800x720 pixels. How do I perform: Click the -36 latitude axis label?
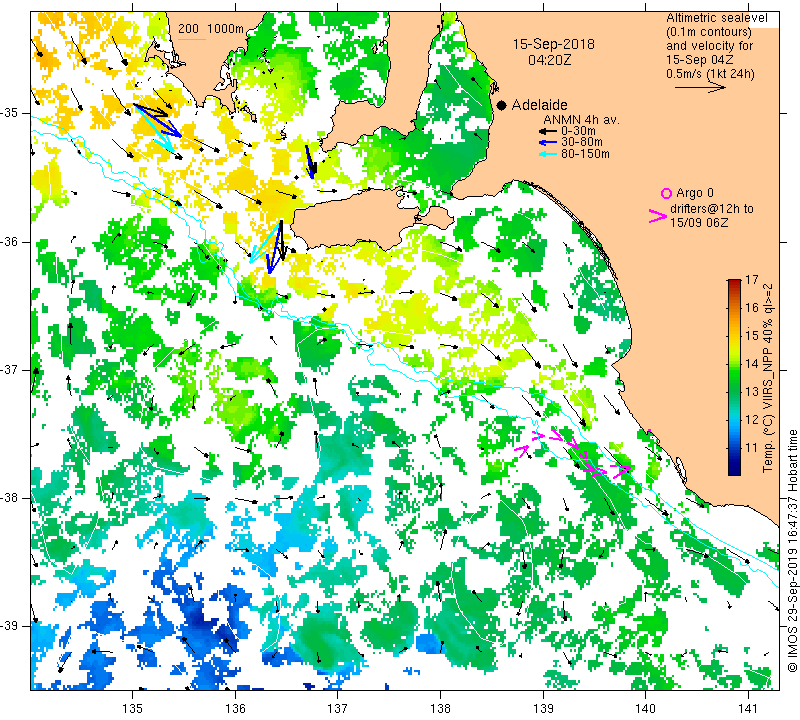point(9,241)
